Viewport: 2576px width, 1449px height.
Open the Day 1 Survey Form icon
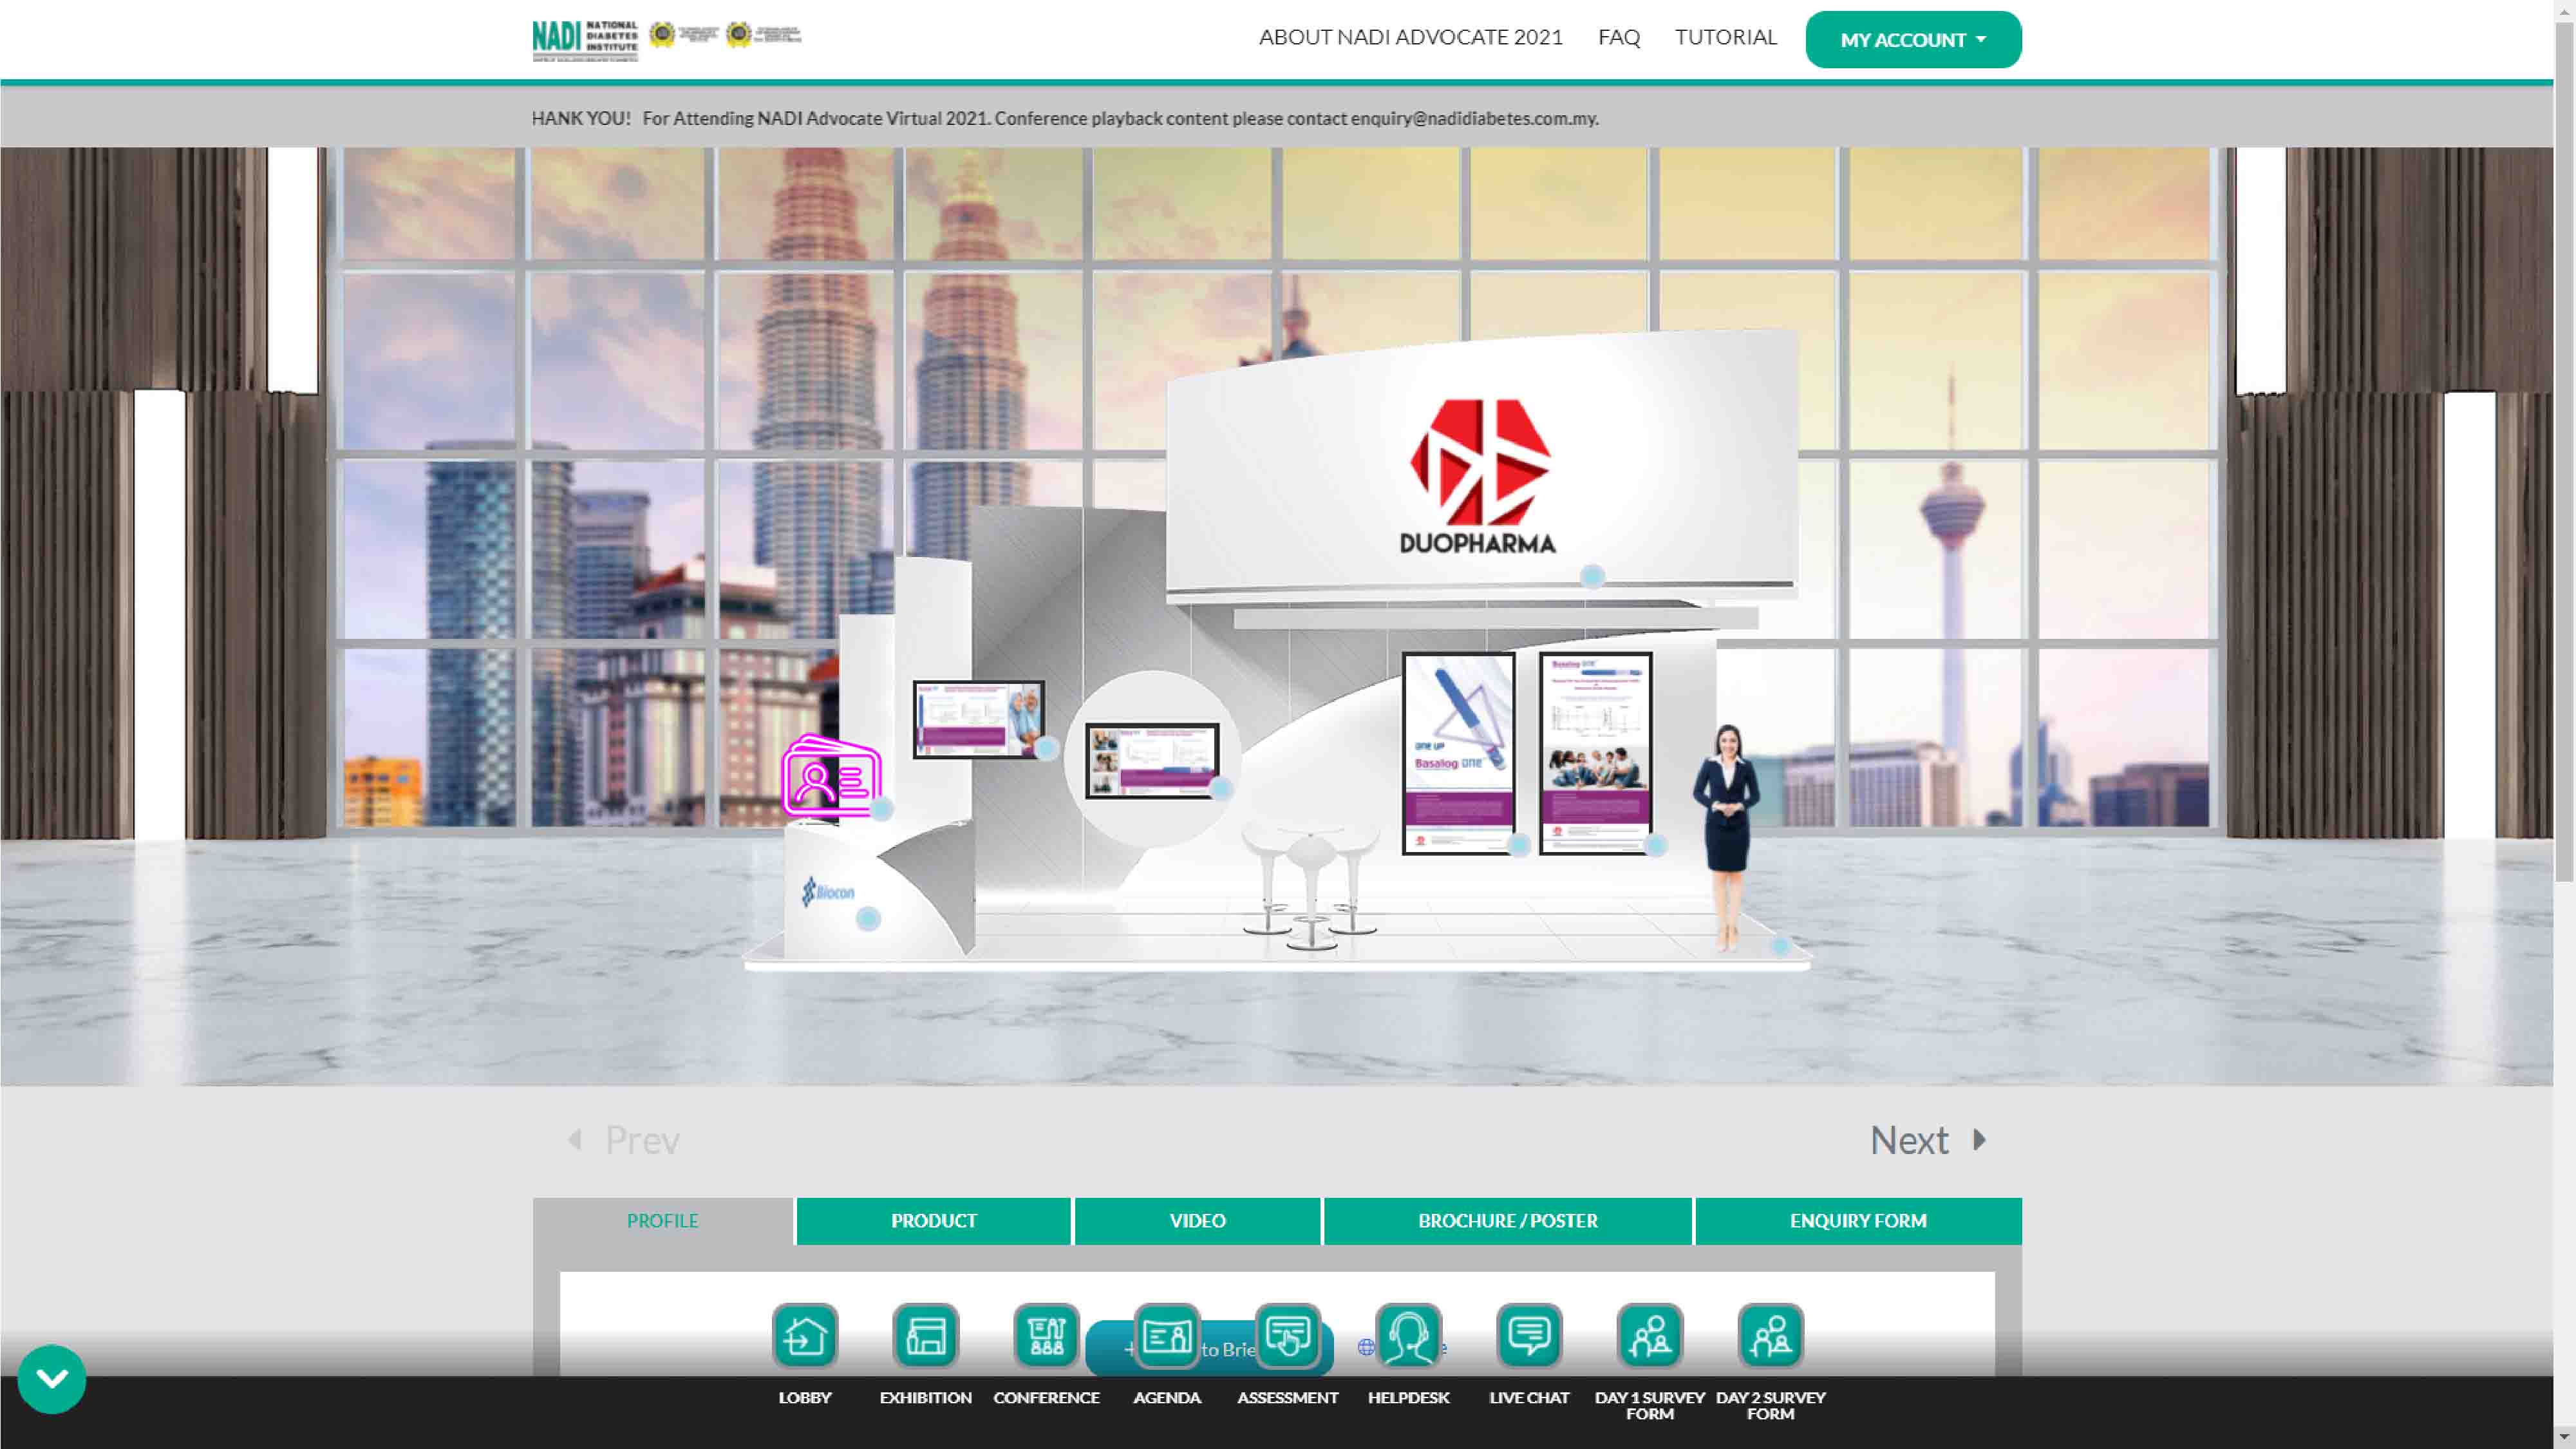pos(1650,1335)
